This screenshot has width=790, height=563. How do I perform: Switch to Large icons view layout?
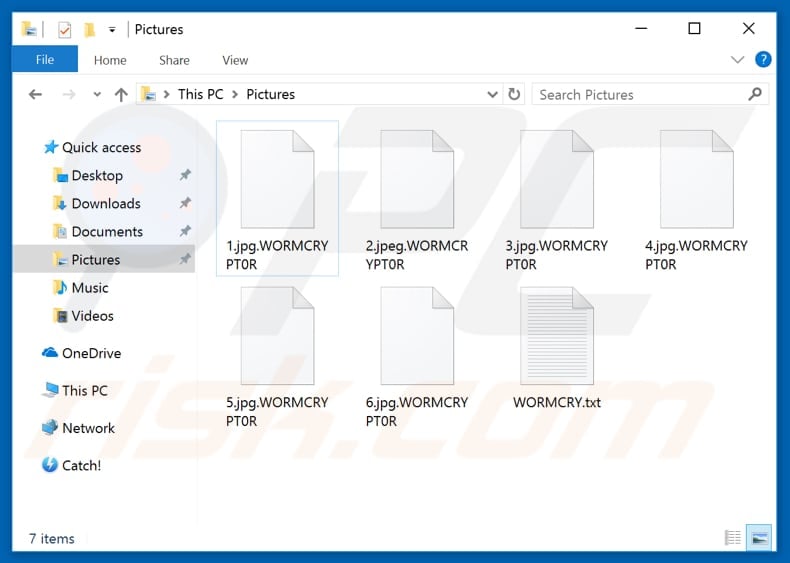pyautogui.click(x=759, y=538)
